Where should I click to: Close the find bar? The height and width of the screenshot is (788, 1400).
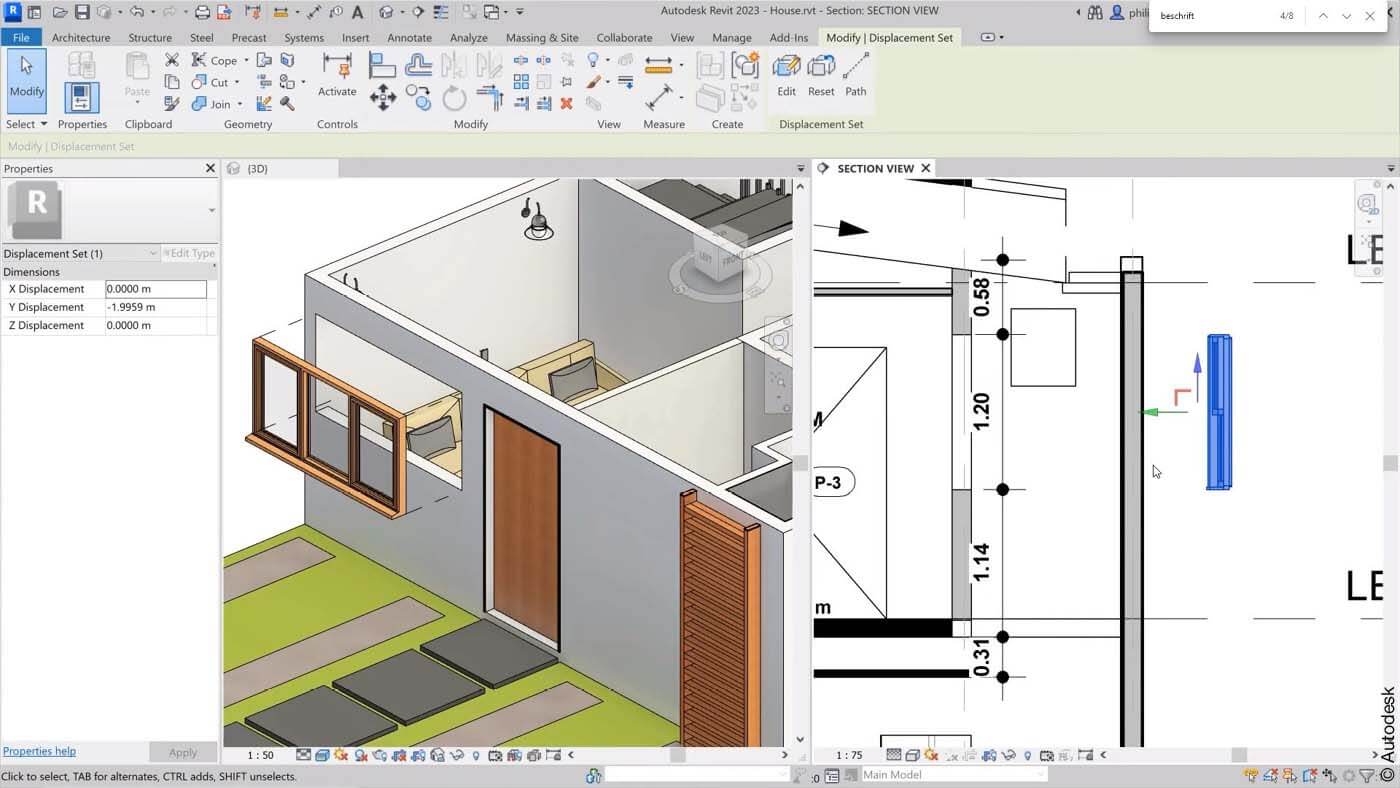point(1370,16)
